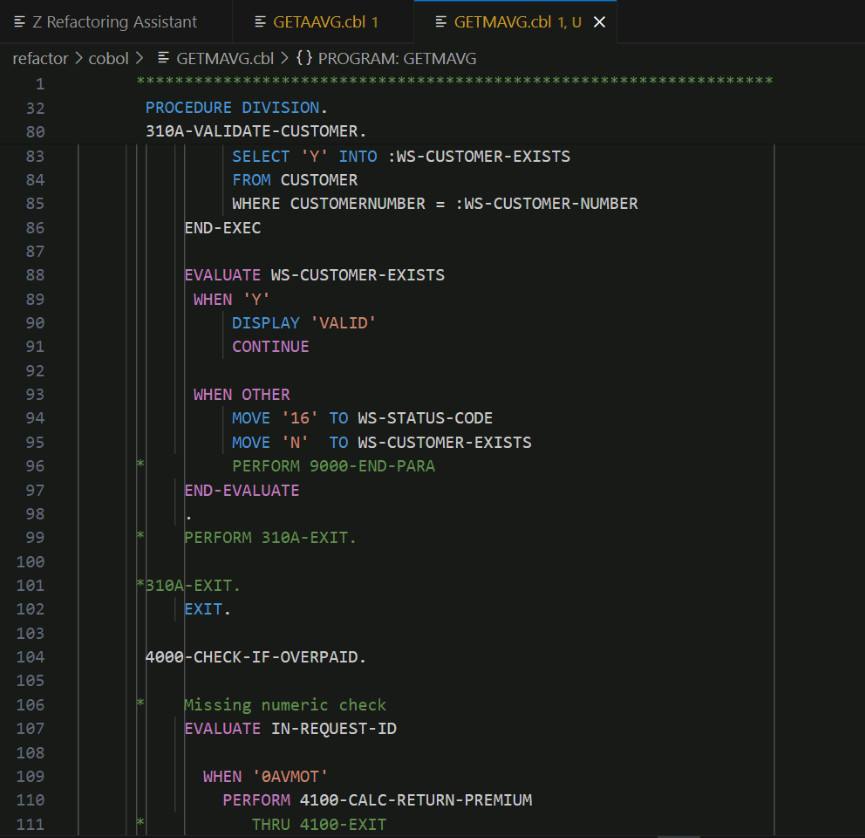Click EVALUATE IN-REQUEST-ID line

[x=290, y=729]
